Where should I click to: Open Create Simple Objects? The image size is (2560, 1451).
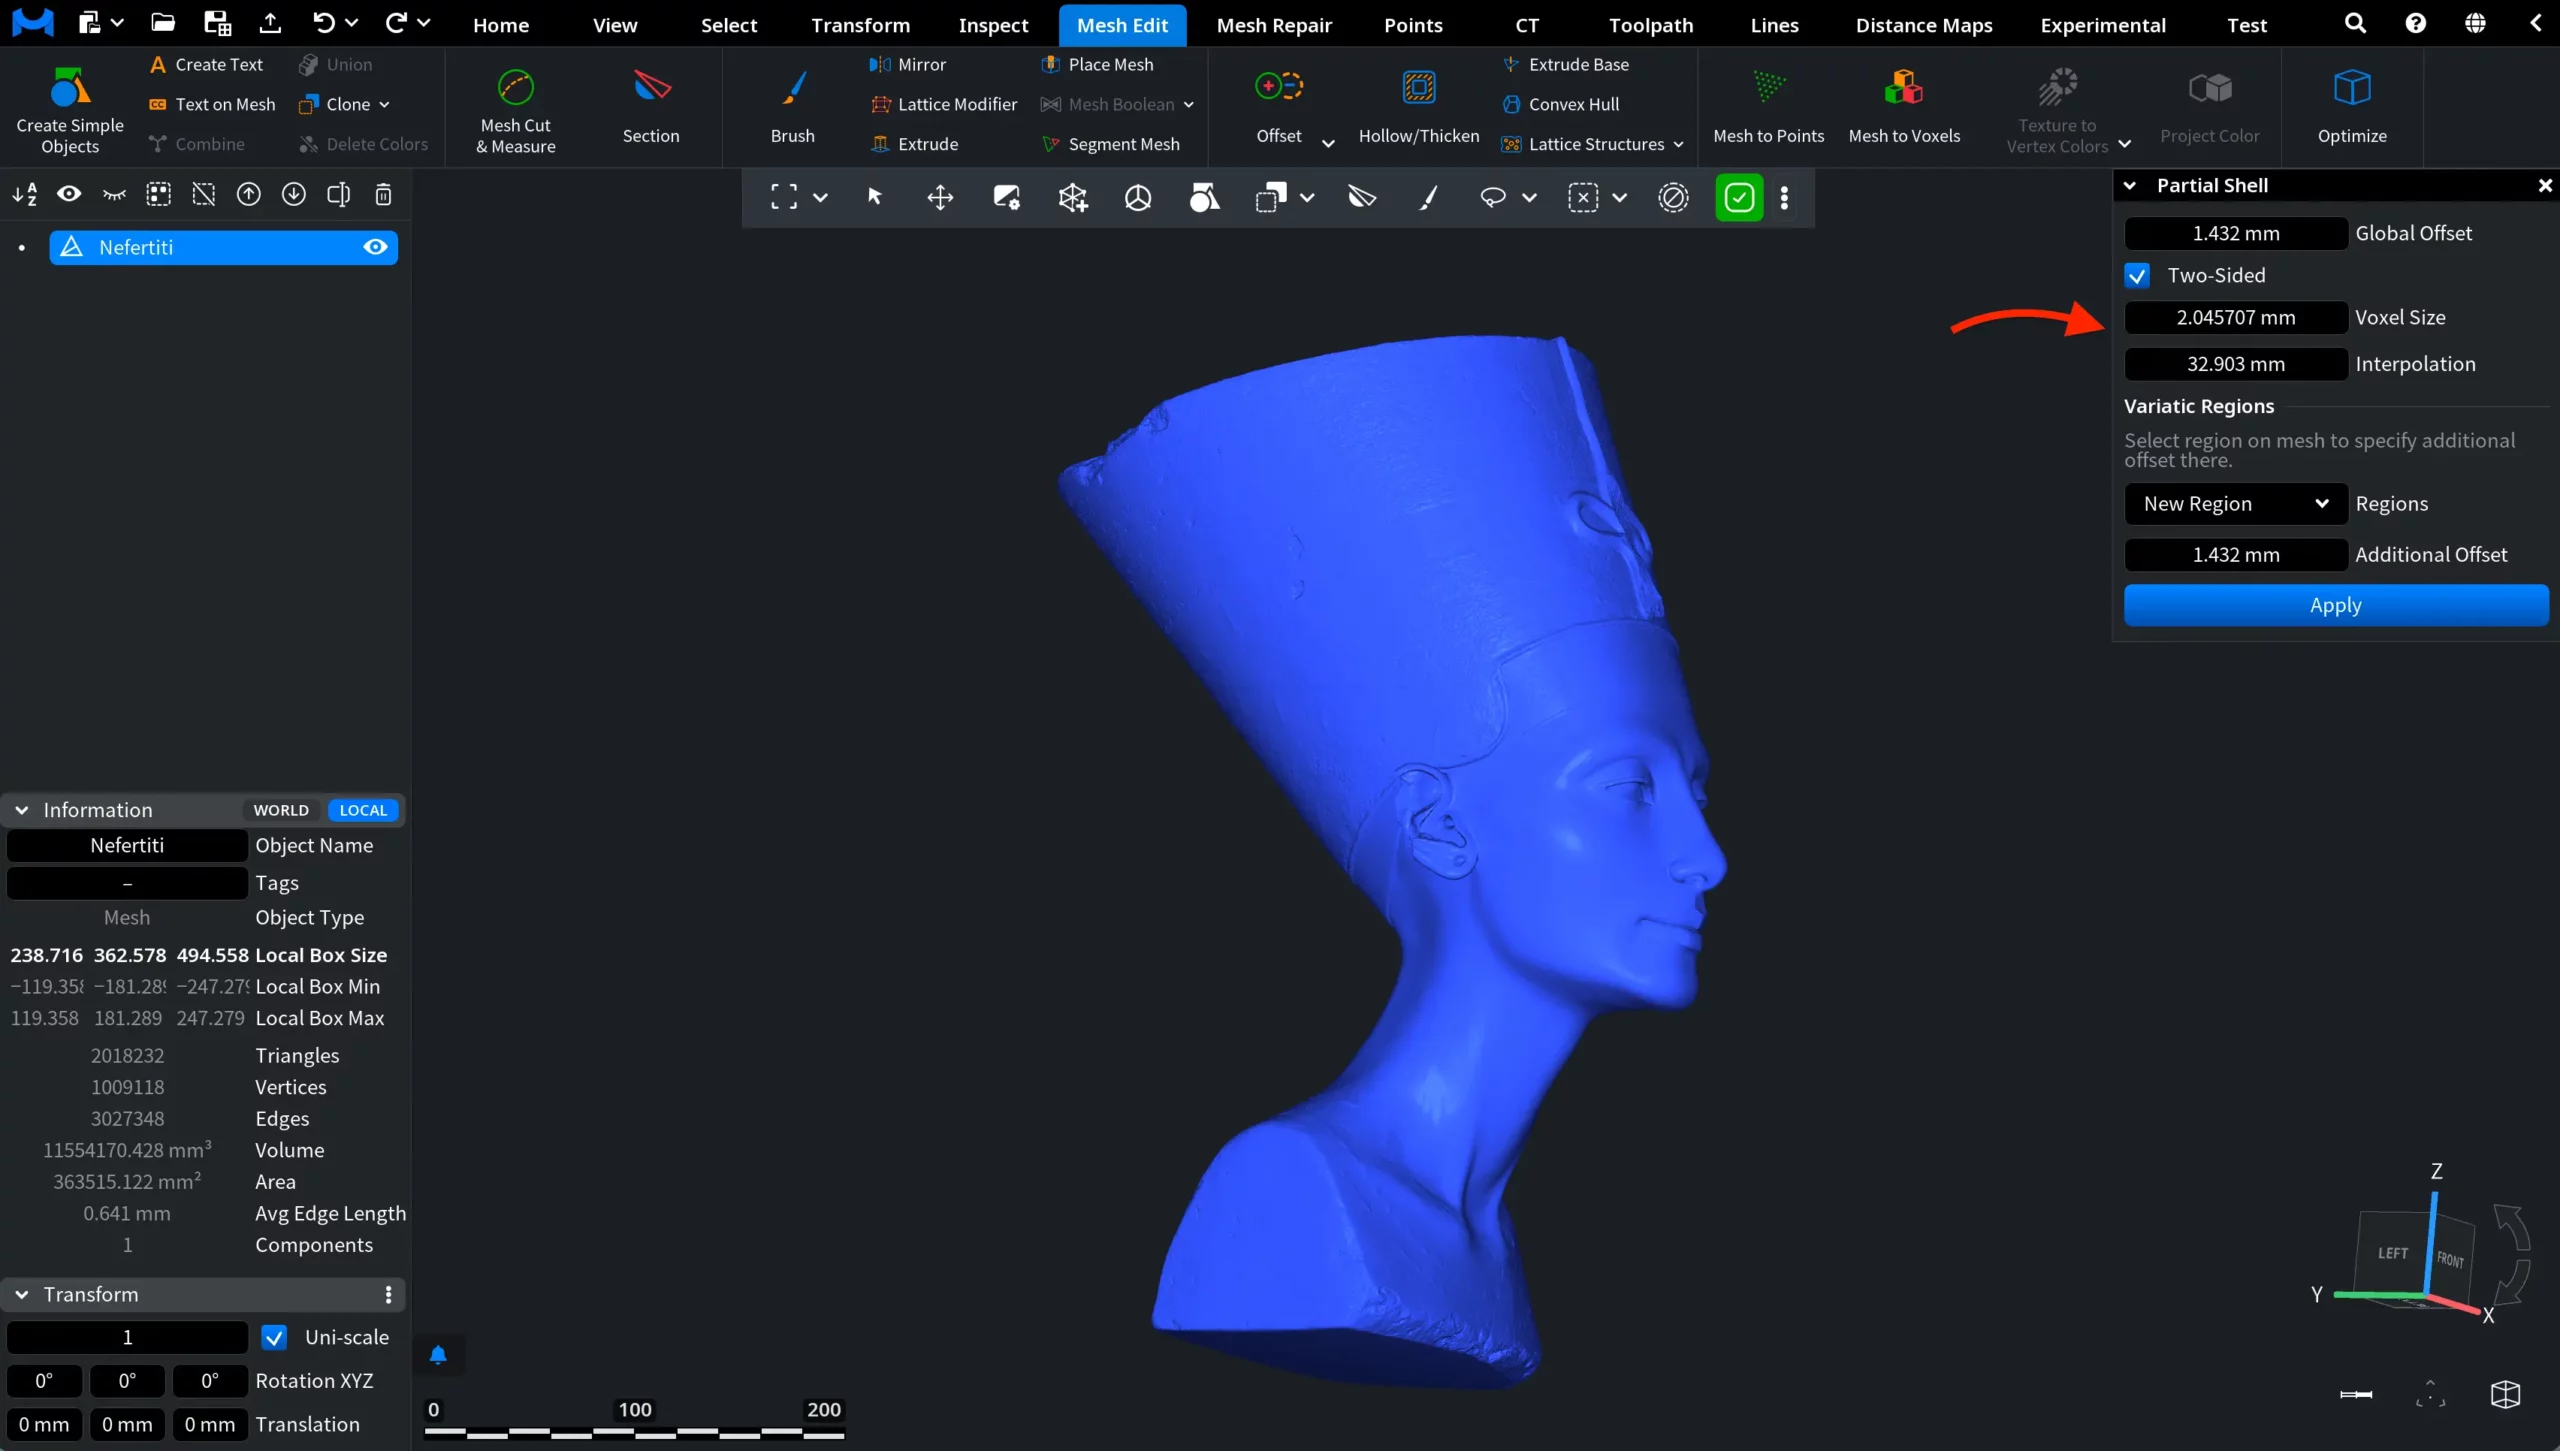[70, 108]
